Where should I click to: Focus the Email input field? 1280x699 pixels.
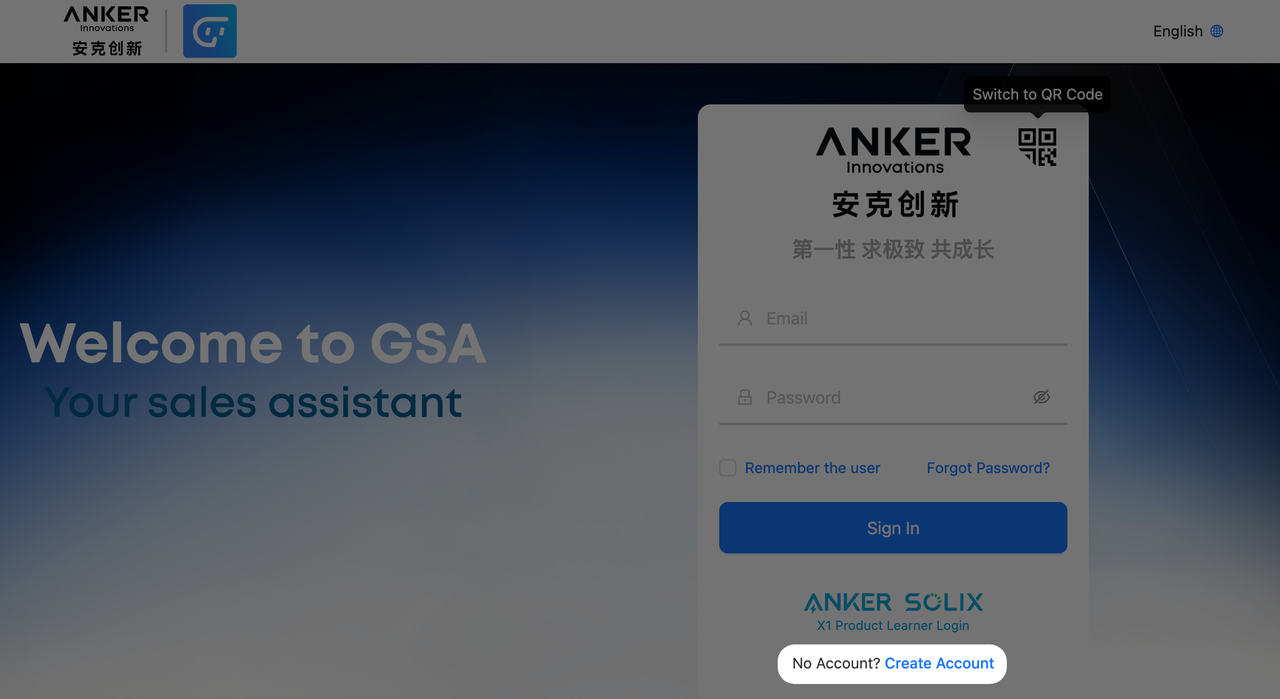click(x=893, y=319)
